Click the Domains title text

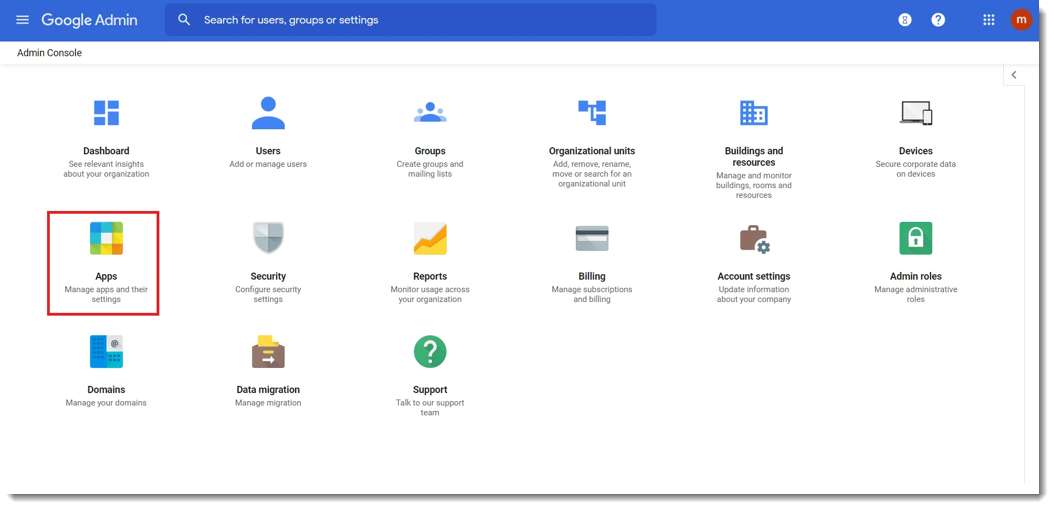[x=106, y=390]
